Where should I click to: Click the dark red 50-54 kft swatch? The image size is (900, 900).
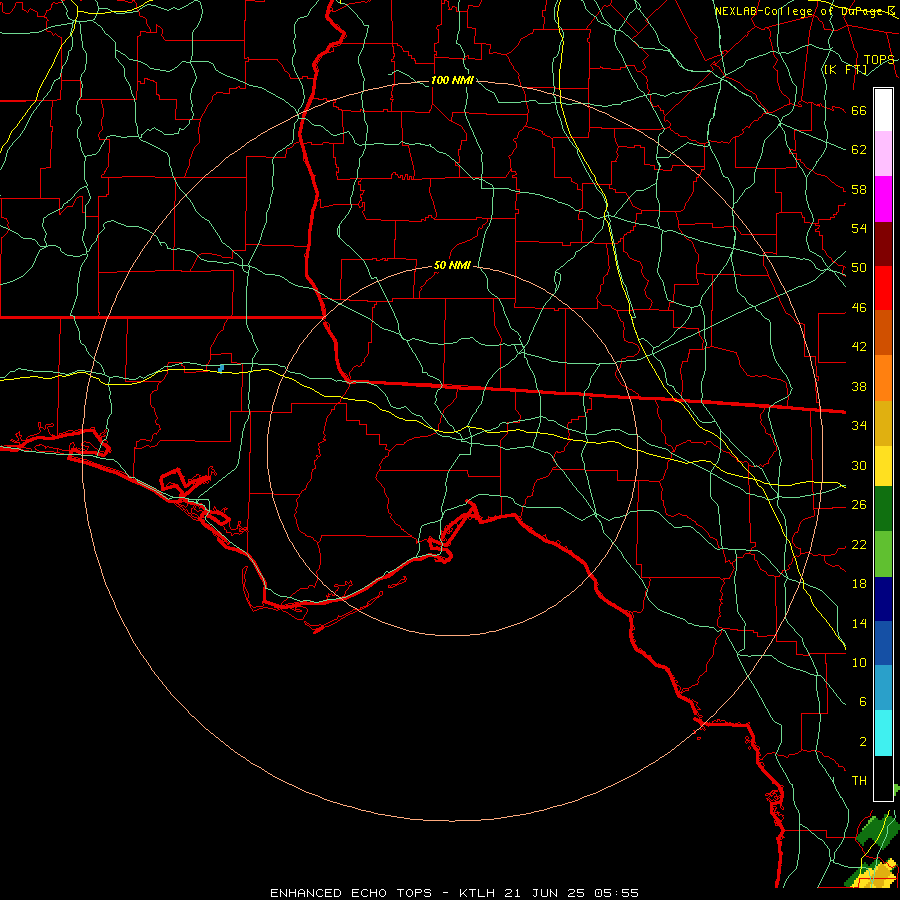click(883, 245)
